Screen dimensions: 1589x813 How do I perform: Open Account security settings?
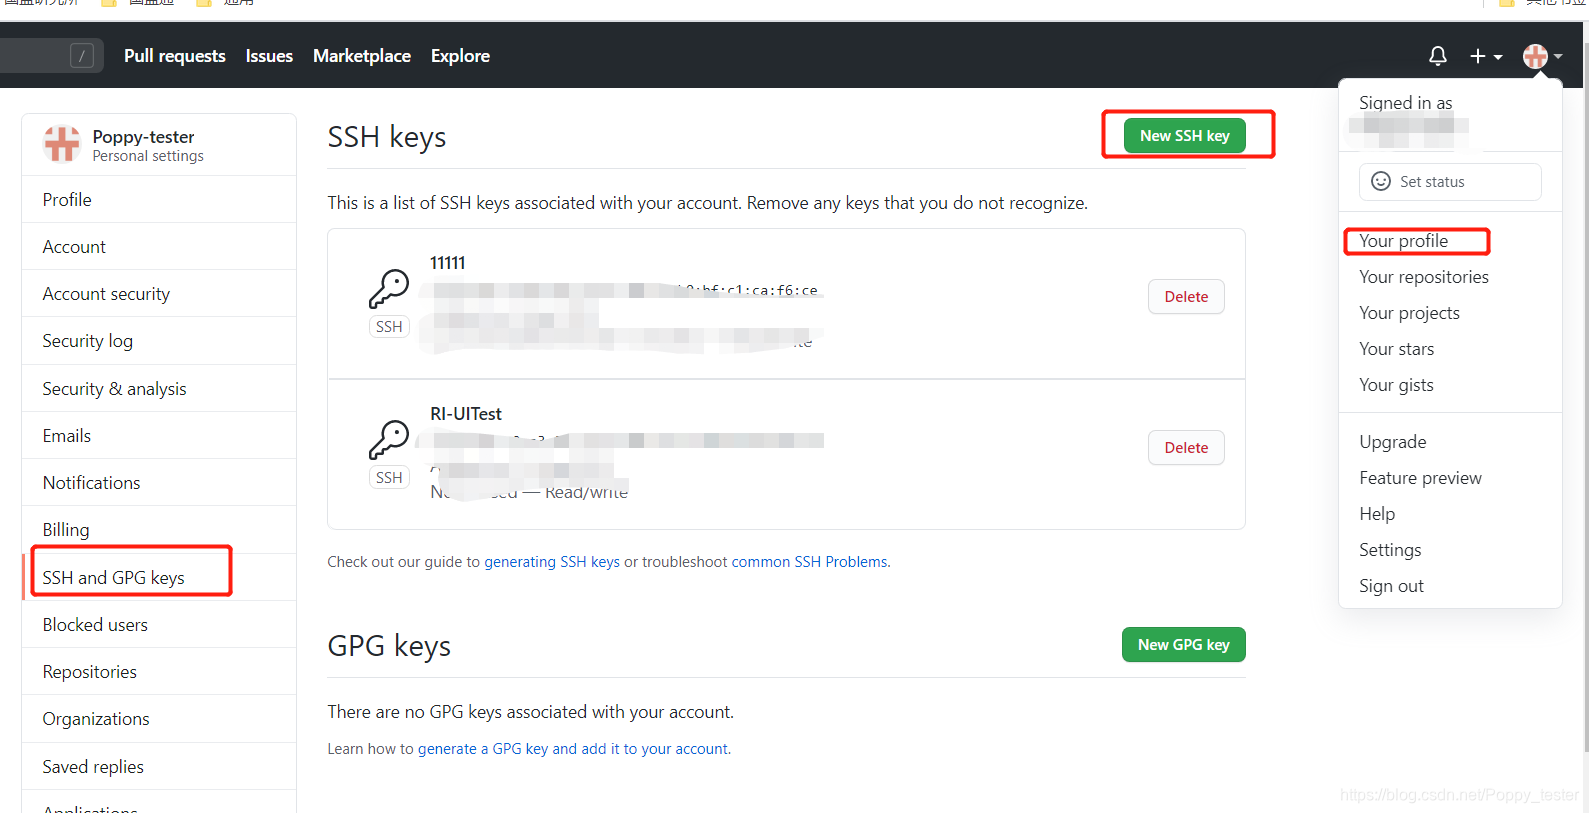coord(159,294)
